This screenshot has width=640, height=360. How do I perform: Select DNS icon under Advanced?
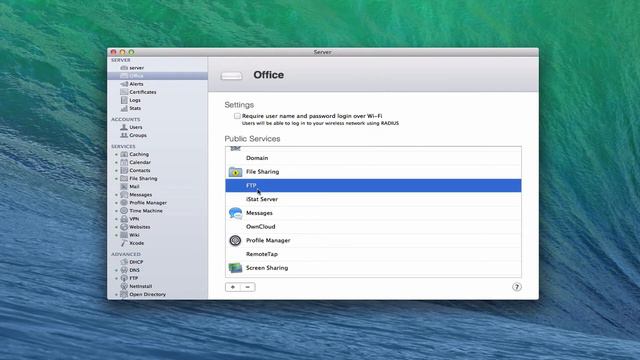tap(124, 270)
